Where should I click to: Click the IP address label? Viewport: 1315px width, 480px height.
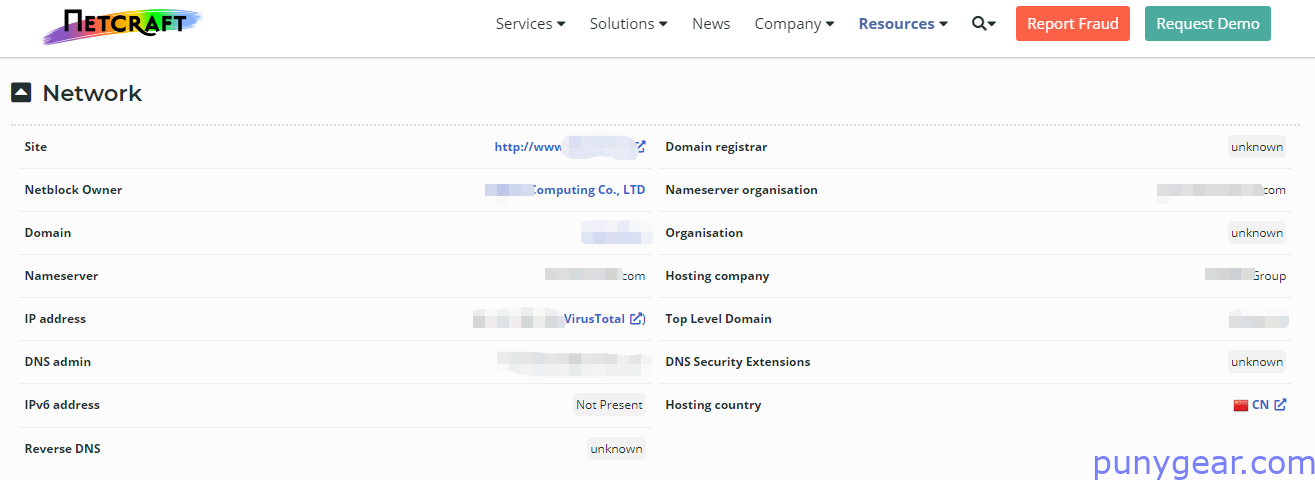tap(55, 319)
